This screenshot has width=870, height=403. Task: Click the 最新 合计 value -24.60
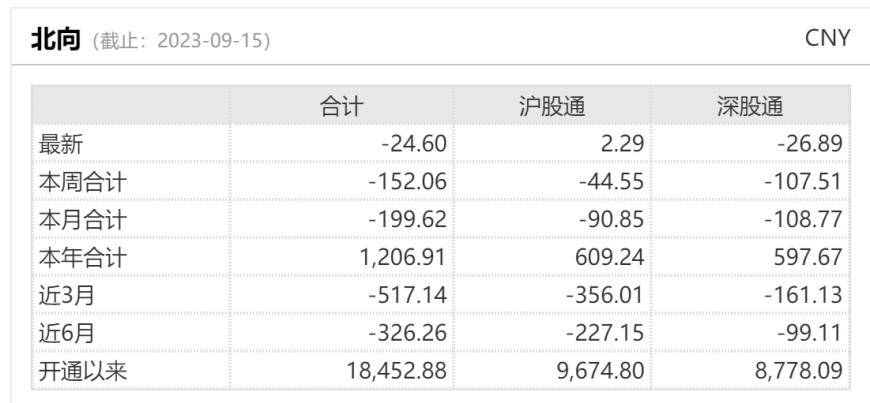(x=413, y=144)
